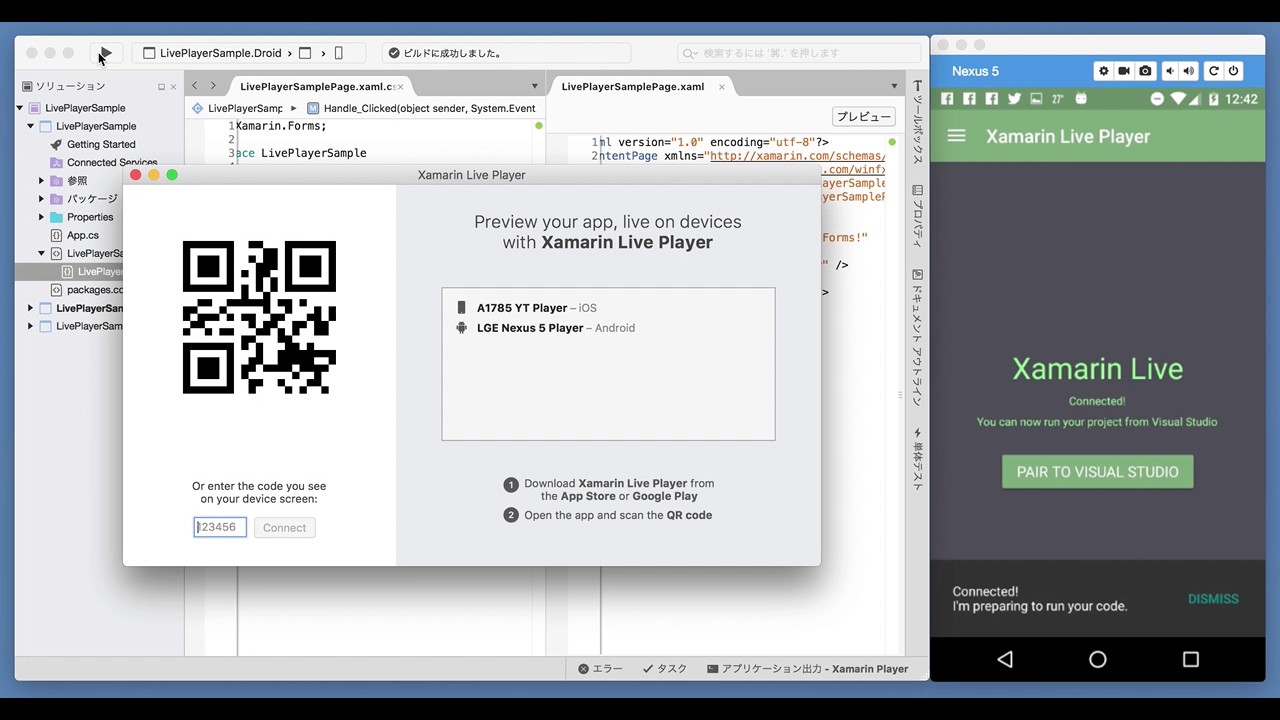Open the 単体テスト unit test side tab
The height and width of the screenshot is (720, 1280).
[918, 458]
